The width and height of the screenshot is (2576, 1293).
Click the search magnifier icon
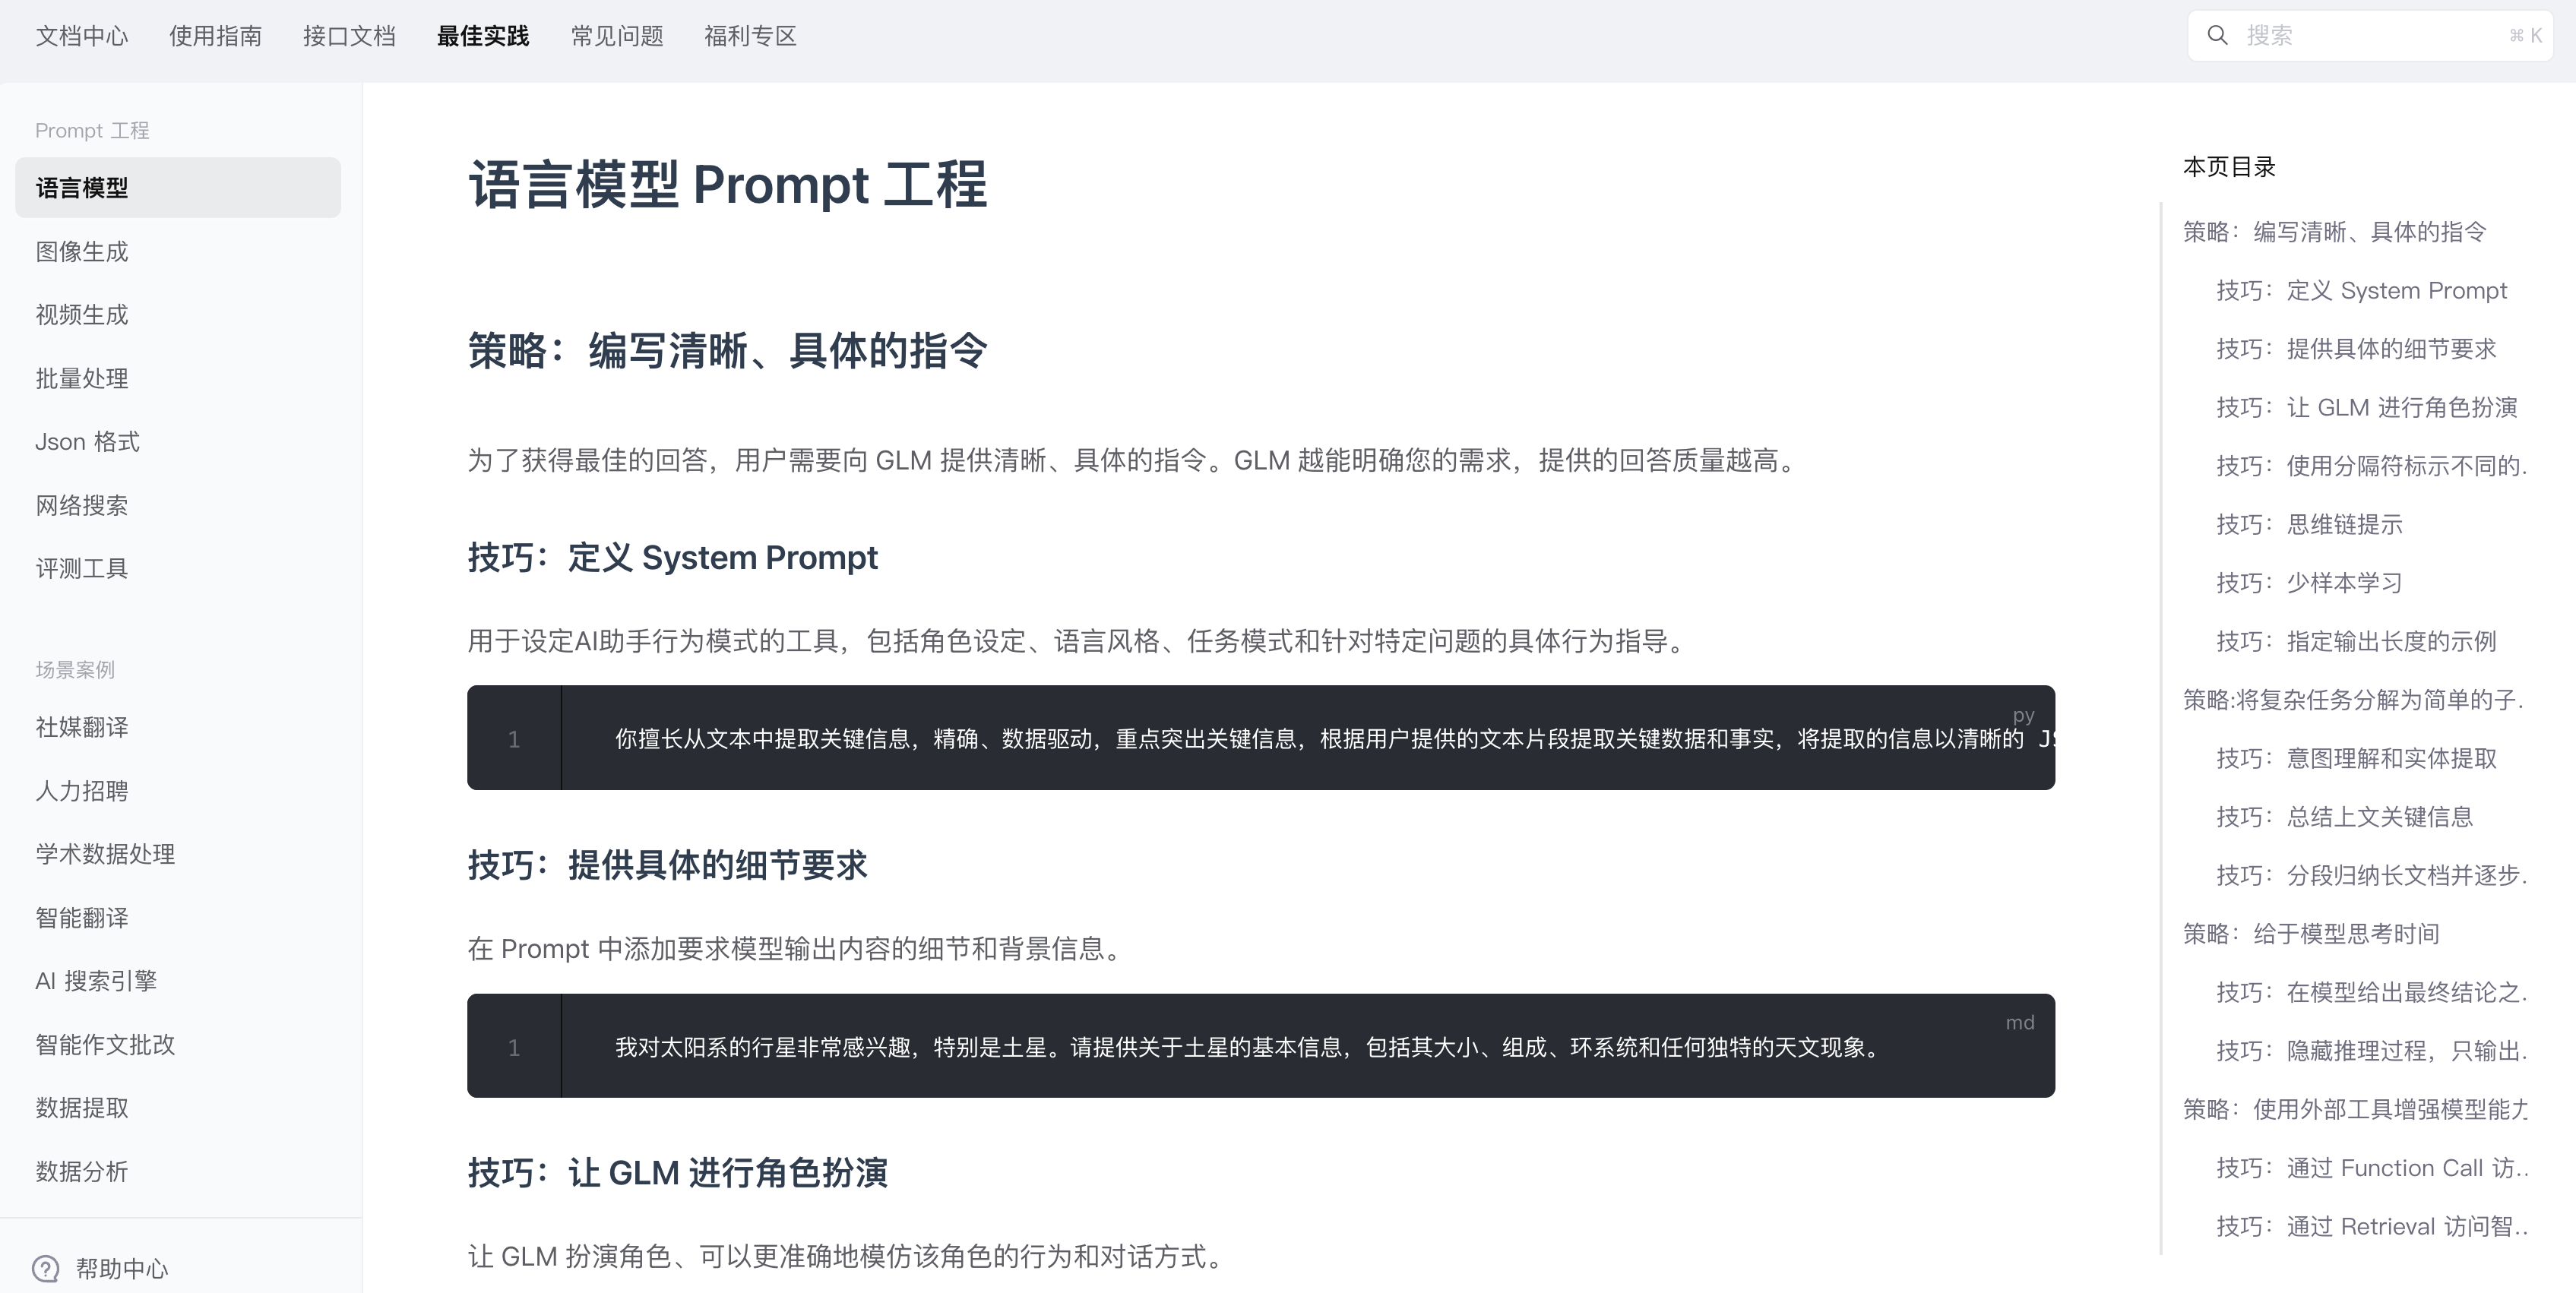(x=2217, y=36)
